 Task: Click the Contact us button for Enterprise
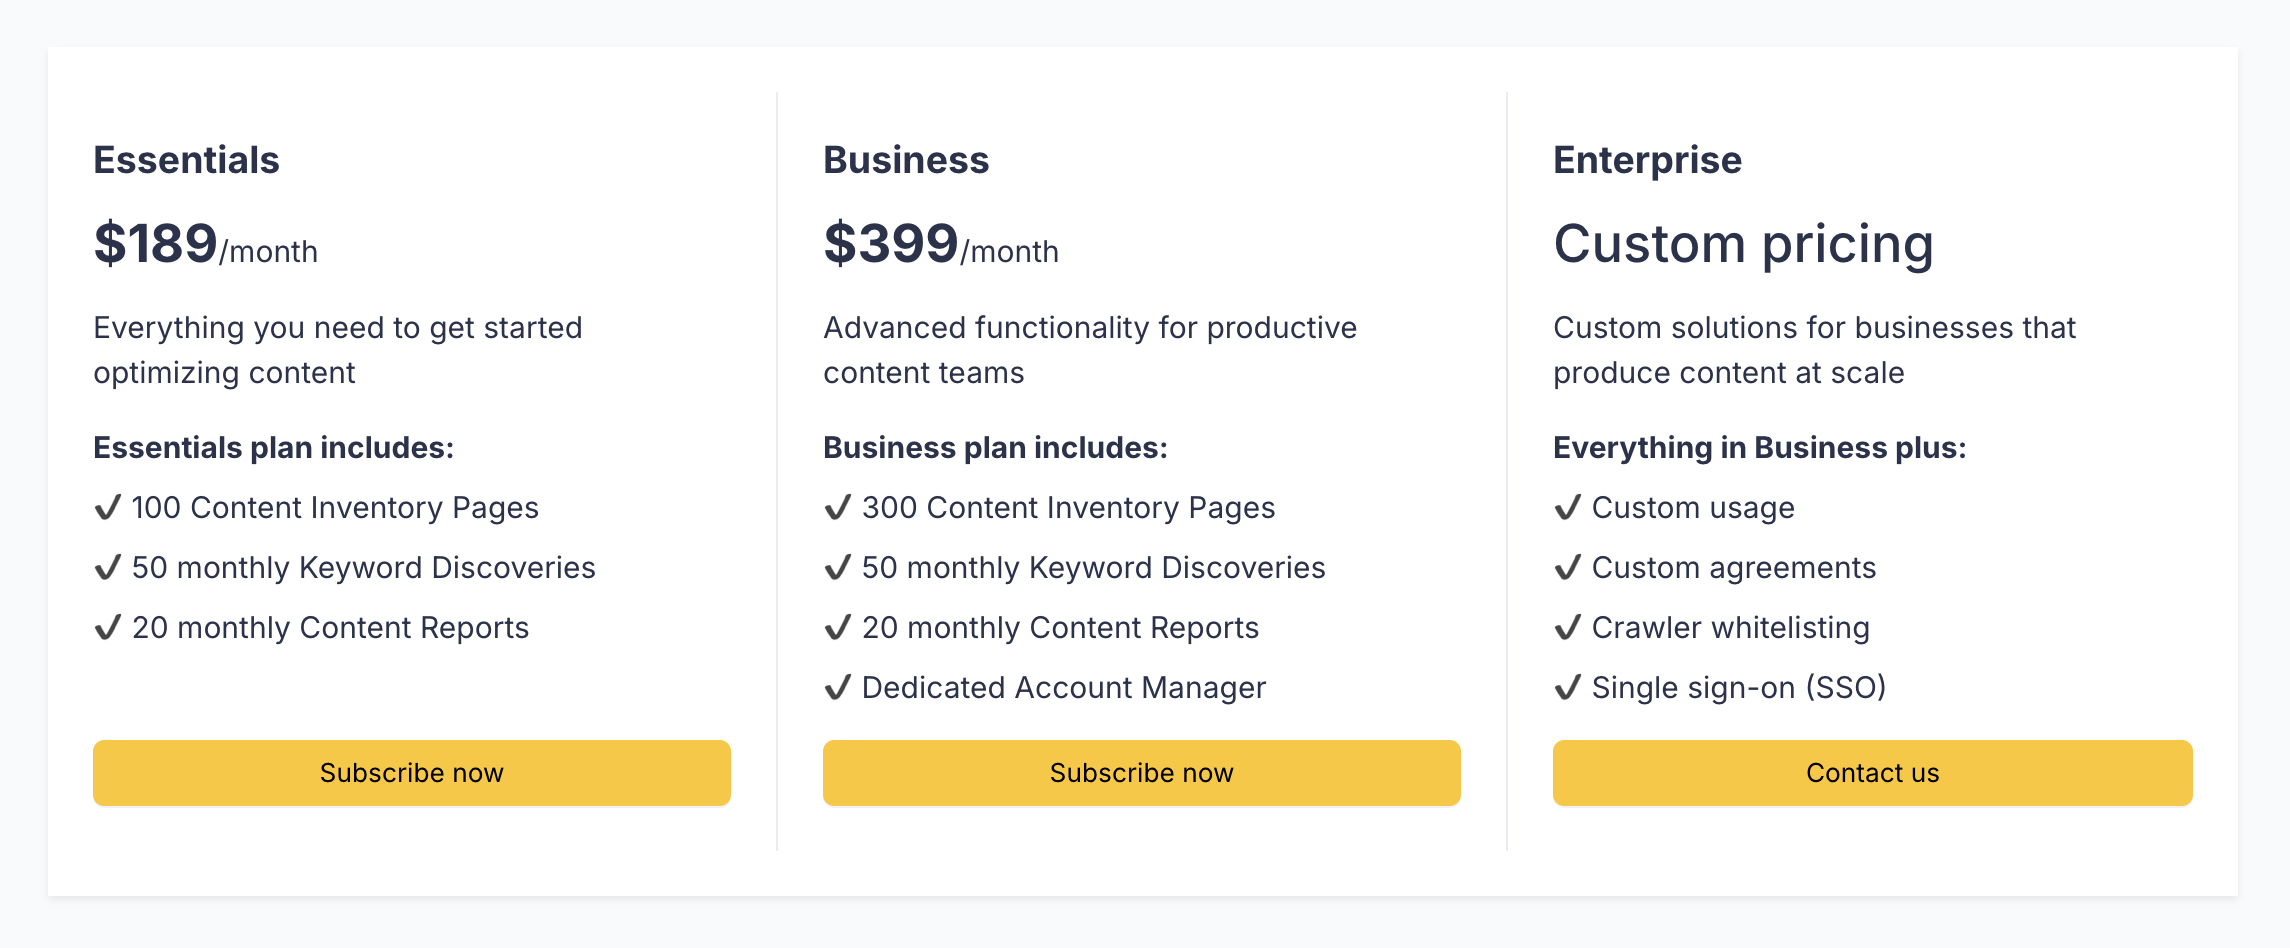point(1872,772)
